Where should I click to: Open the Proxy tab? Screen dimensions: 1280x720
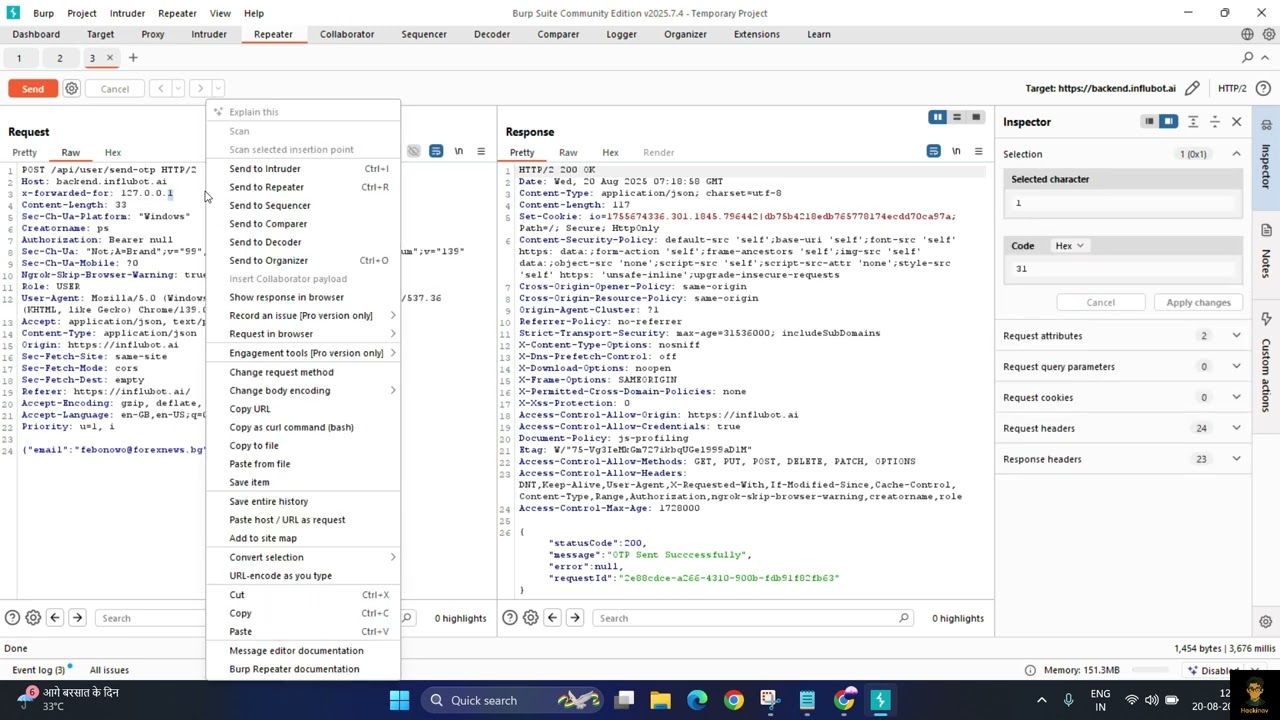click(x=153, y=34)
